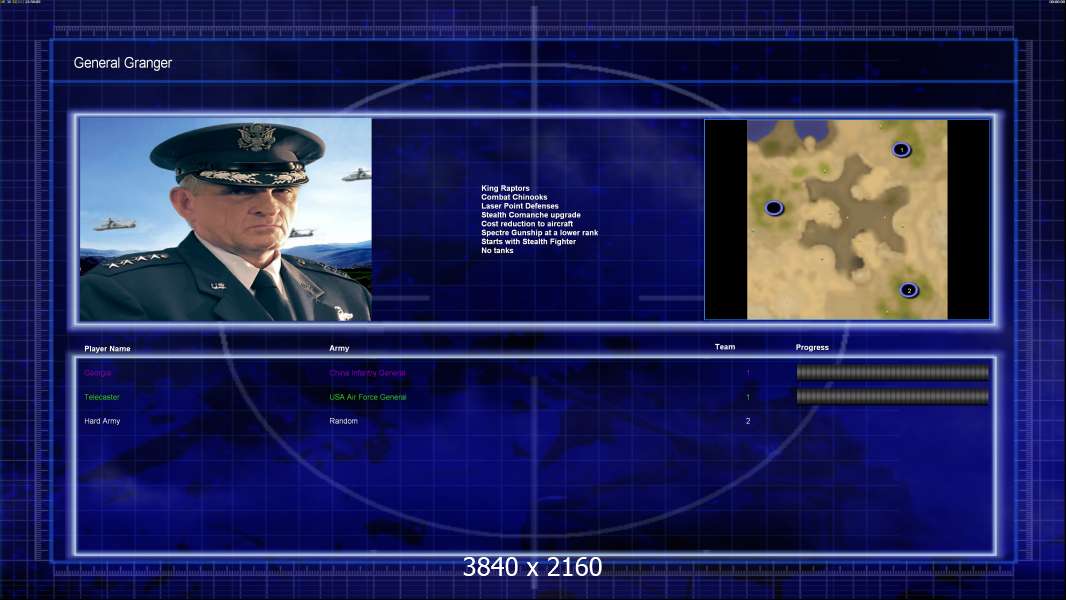Image resolution: width=1066 pixels, height=600 pixels.
Task: Select player name 'Georgie'
Action: point(98,373)
